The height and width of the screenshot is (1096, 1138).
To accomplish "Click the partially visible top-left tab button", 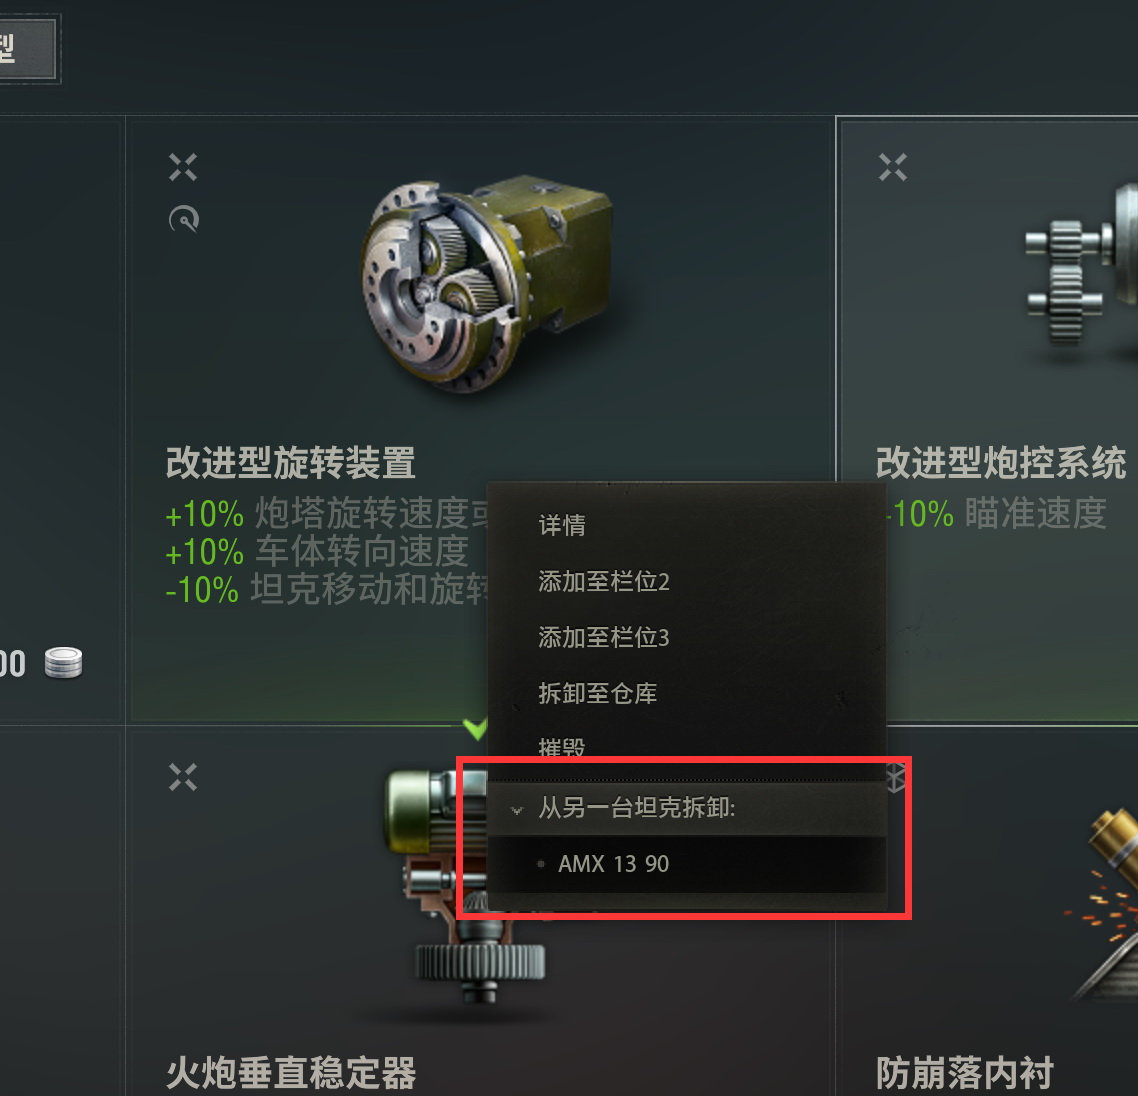I will [x=28, y=48].
